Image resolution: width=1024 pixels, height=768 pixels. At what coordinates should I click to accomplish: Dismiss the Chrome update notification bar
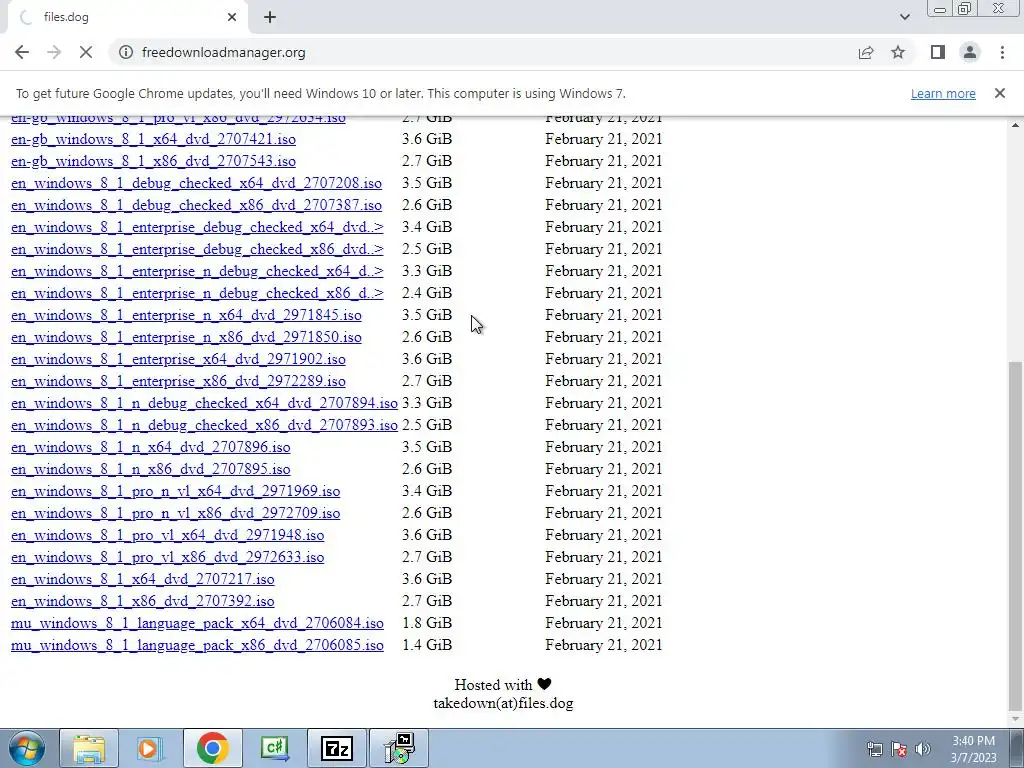pos(1000,93)
